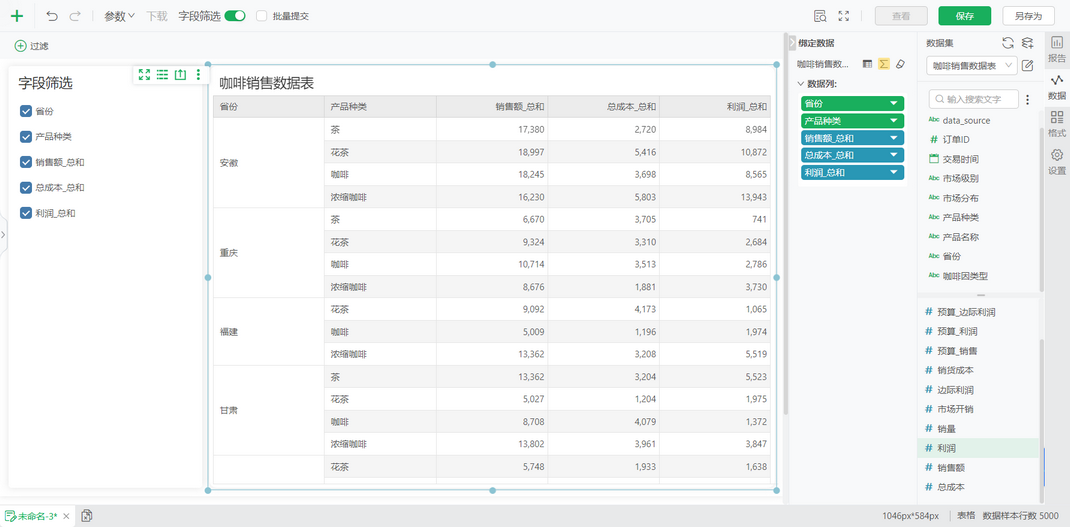This screenshot has height=527, width=1070.
Task: Open the 总成本_总和 column dropdown arrow
Action: click(894, 155)
